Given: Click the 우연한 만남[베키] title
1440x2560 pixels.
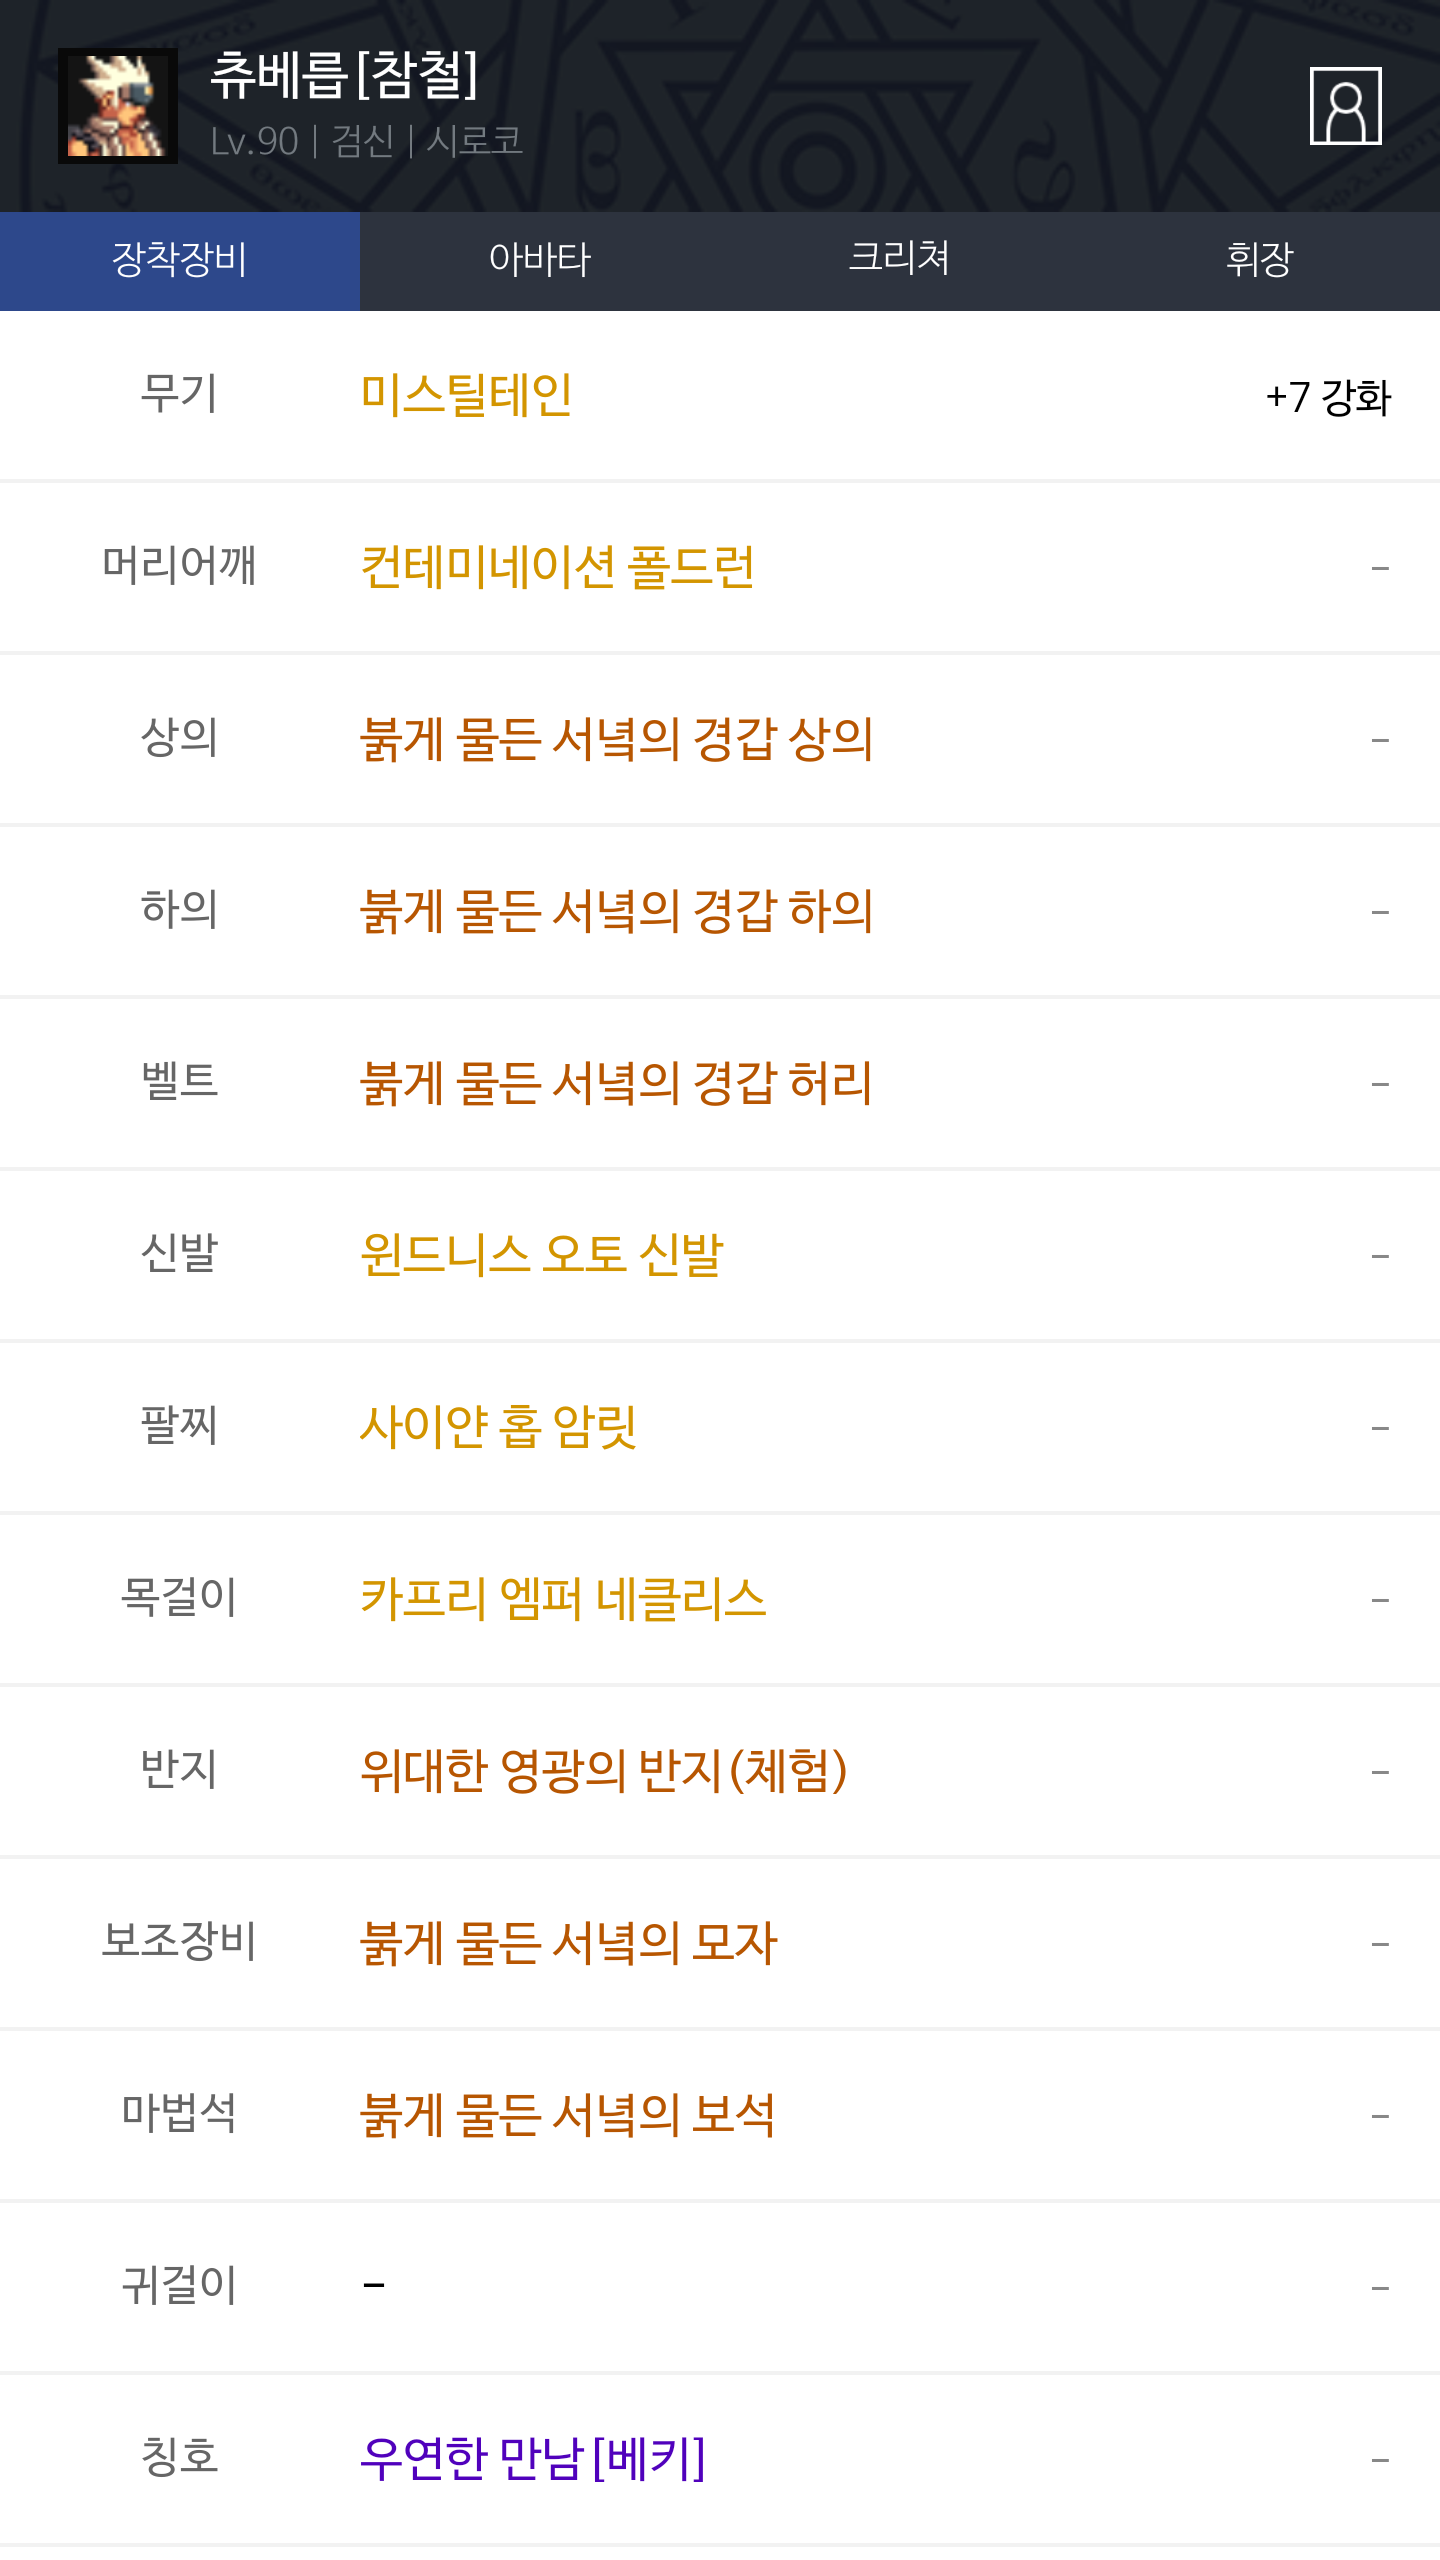Looking at the screenshot, I should tap(532, 2460).
